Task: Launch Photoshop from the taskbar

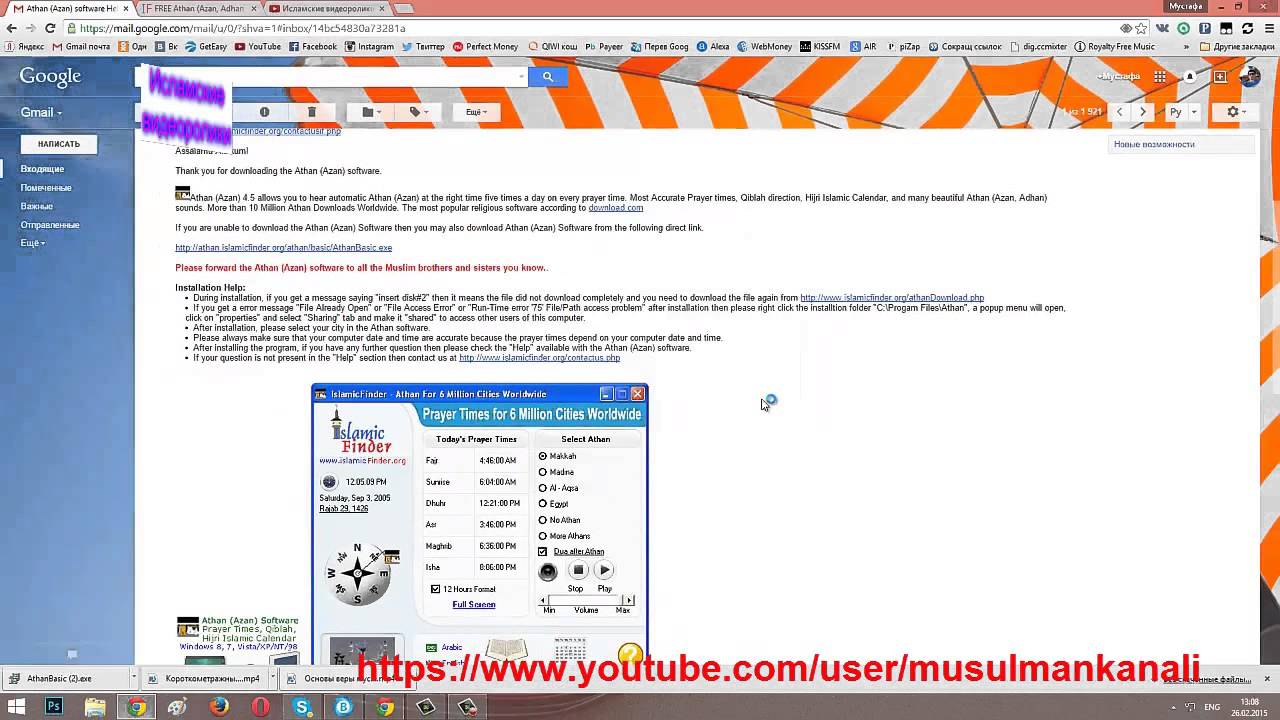Action: 54,707
